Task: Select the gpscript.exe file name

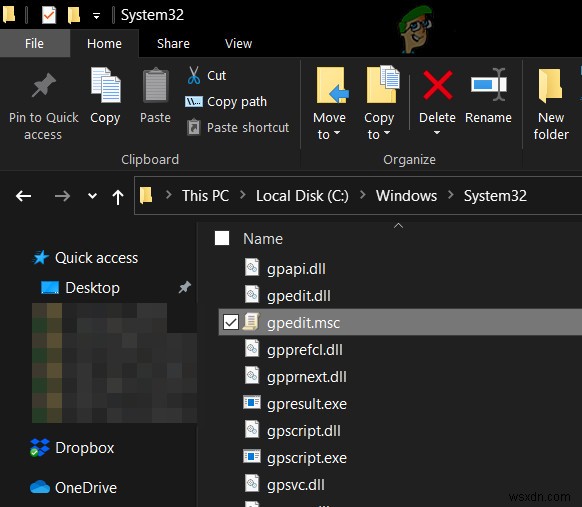Action: click(x=307, y=458)
